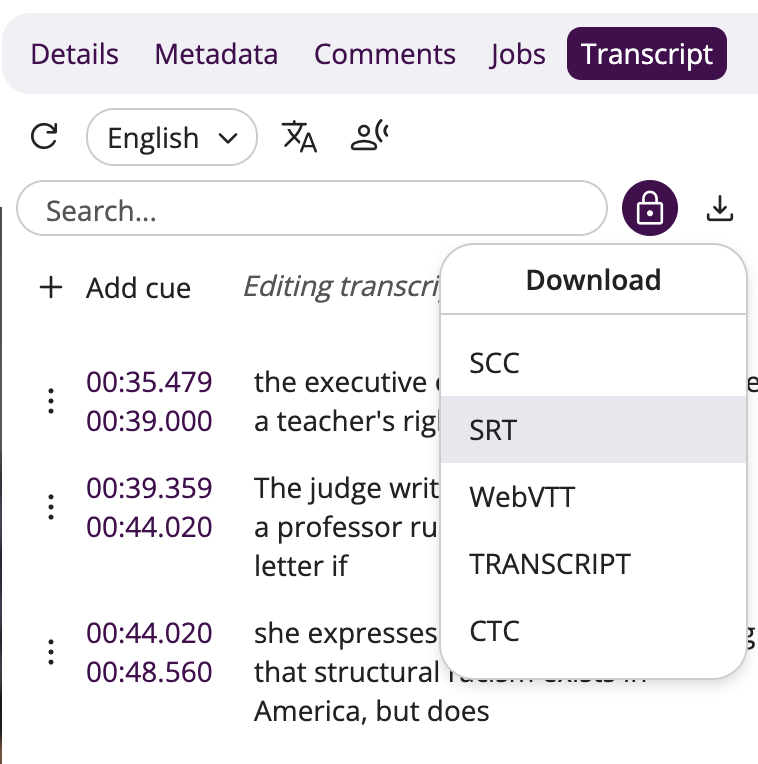Switch to the Details tab
The width and height of the screenshot is (758, 764).
(74, 54)
